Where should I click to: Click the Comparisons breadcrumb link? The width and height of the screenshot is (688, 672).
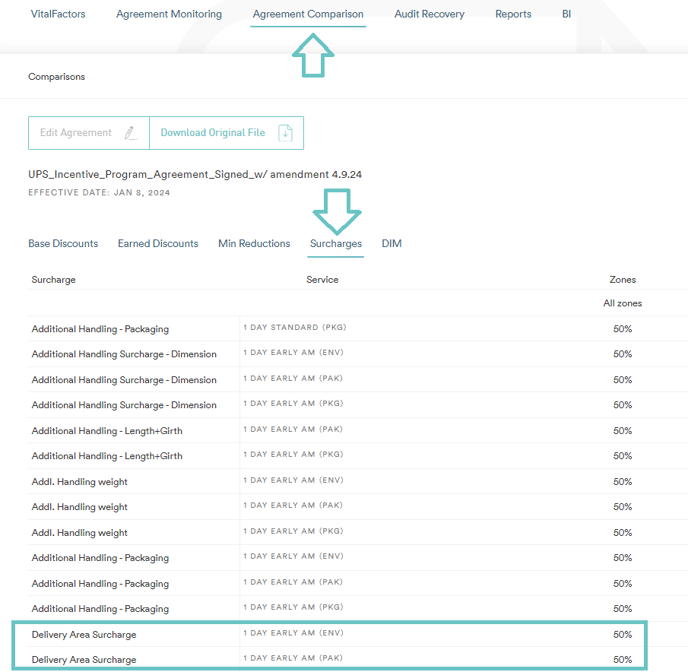[57, 77]
